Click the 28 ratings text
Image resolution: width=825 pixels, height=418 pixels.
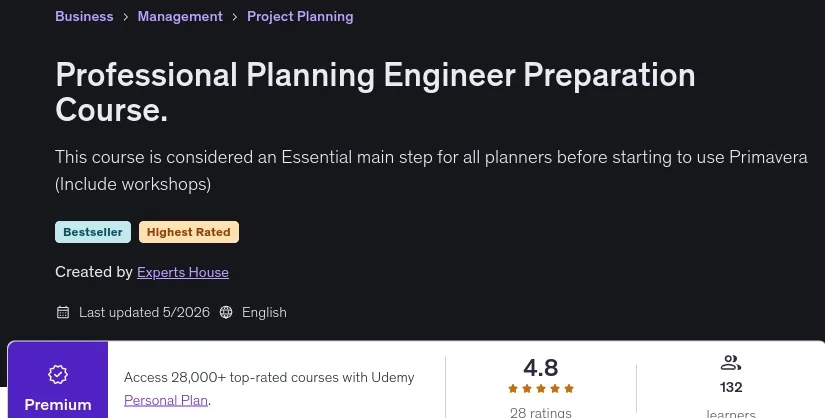pyautogui.click(x=541, y=412)
